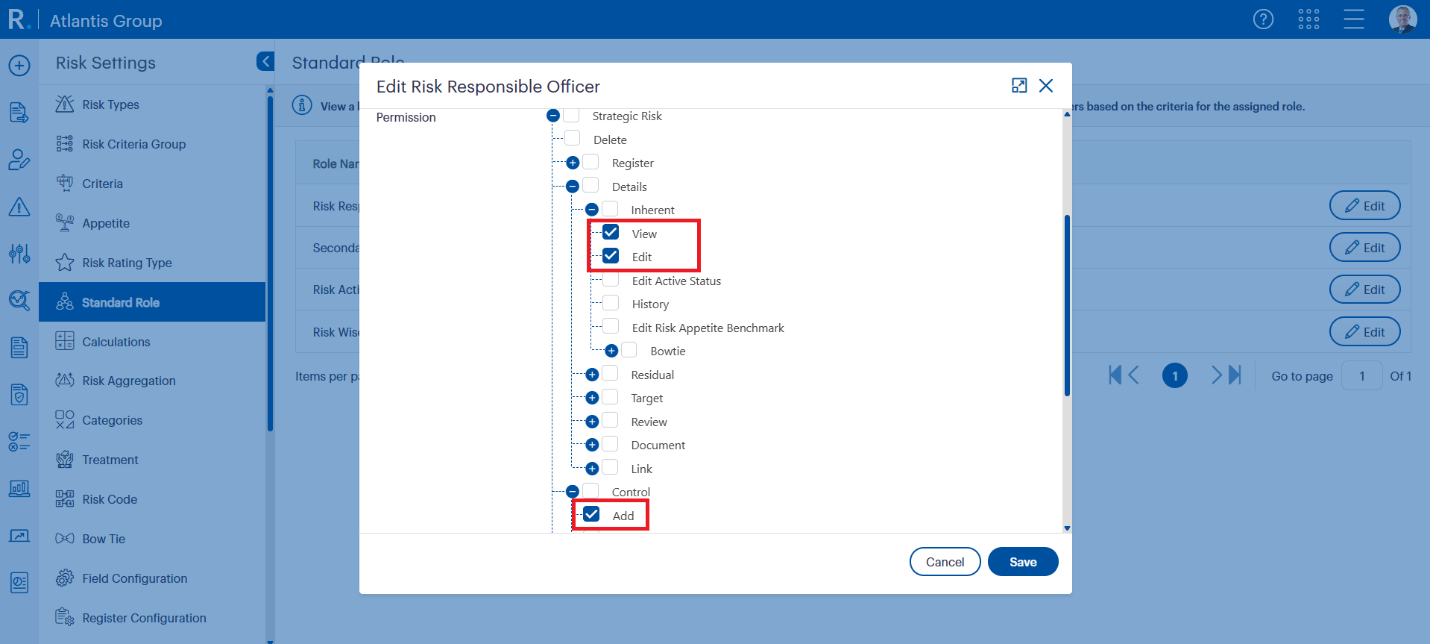Go to the last page arrow
1430x644 pixels.
point(1235,375)
